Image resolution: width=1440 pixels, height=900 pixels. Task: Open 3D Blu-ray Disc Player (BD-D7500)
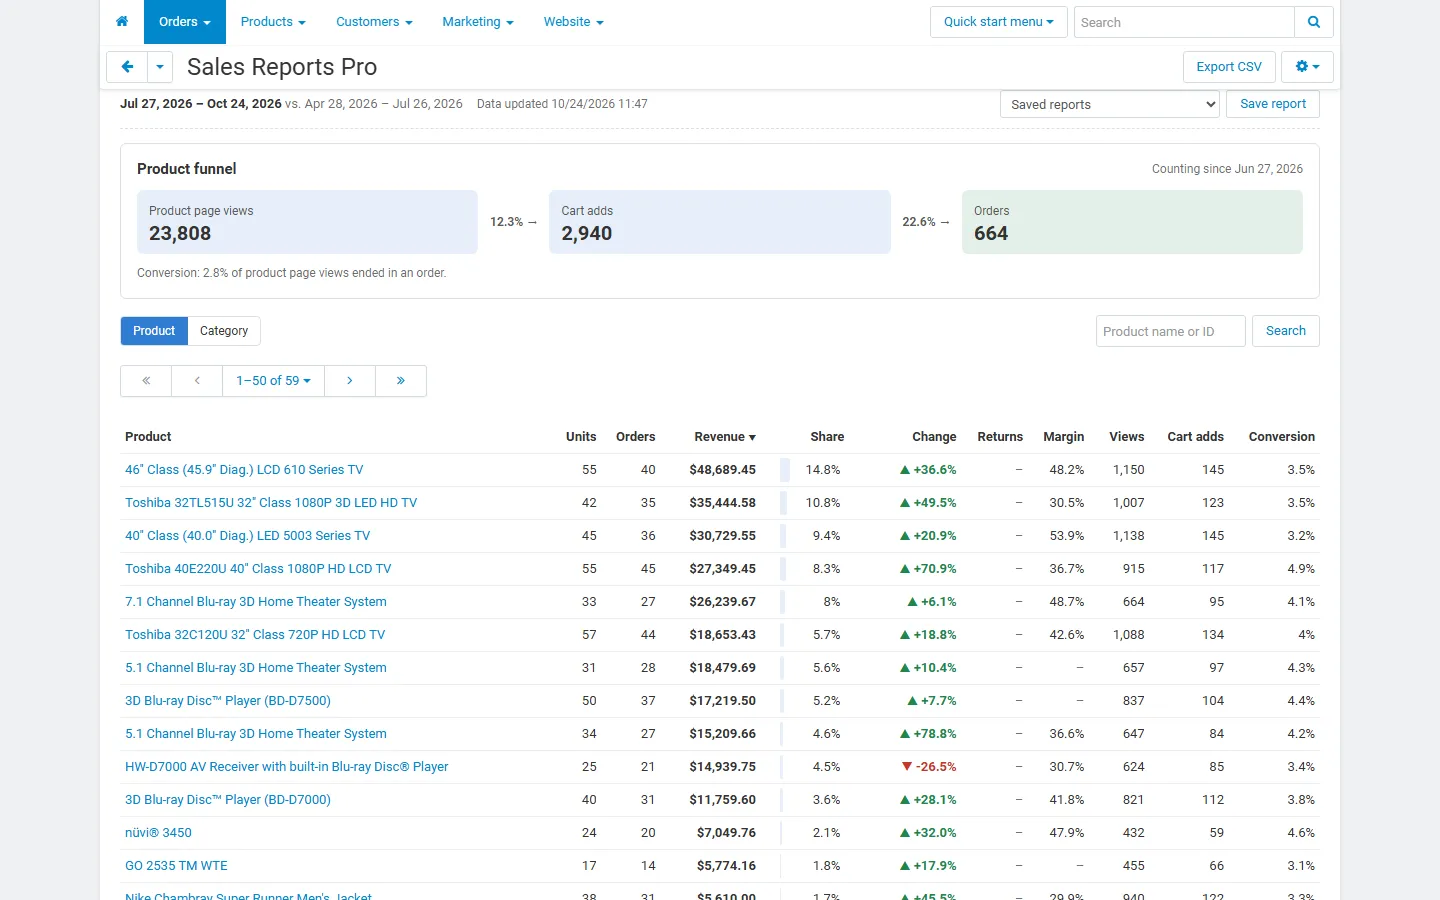(x=228, y=701)
